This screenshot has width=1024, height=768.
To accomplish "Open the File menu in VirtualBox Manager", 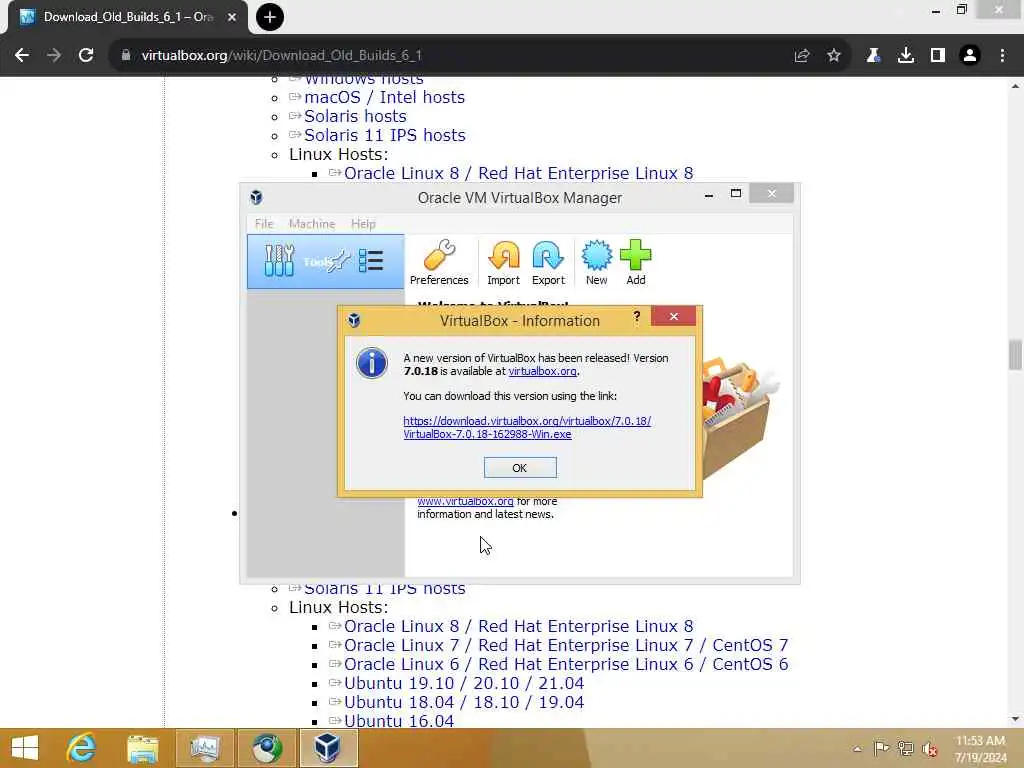I will pyautogui.click(x=264, y=224).
